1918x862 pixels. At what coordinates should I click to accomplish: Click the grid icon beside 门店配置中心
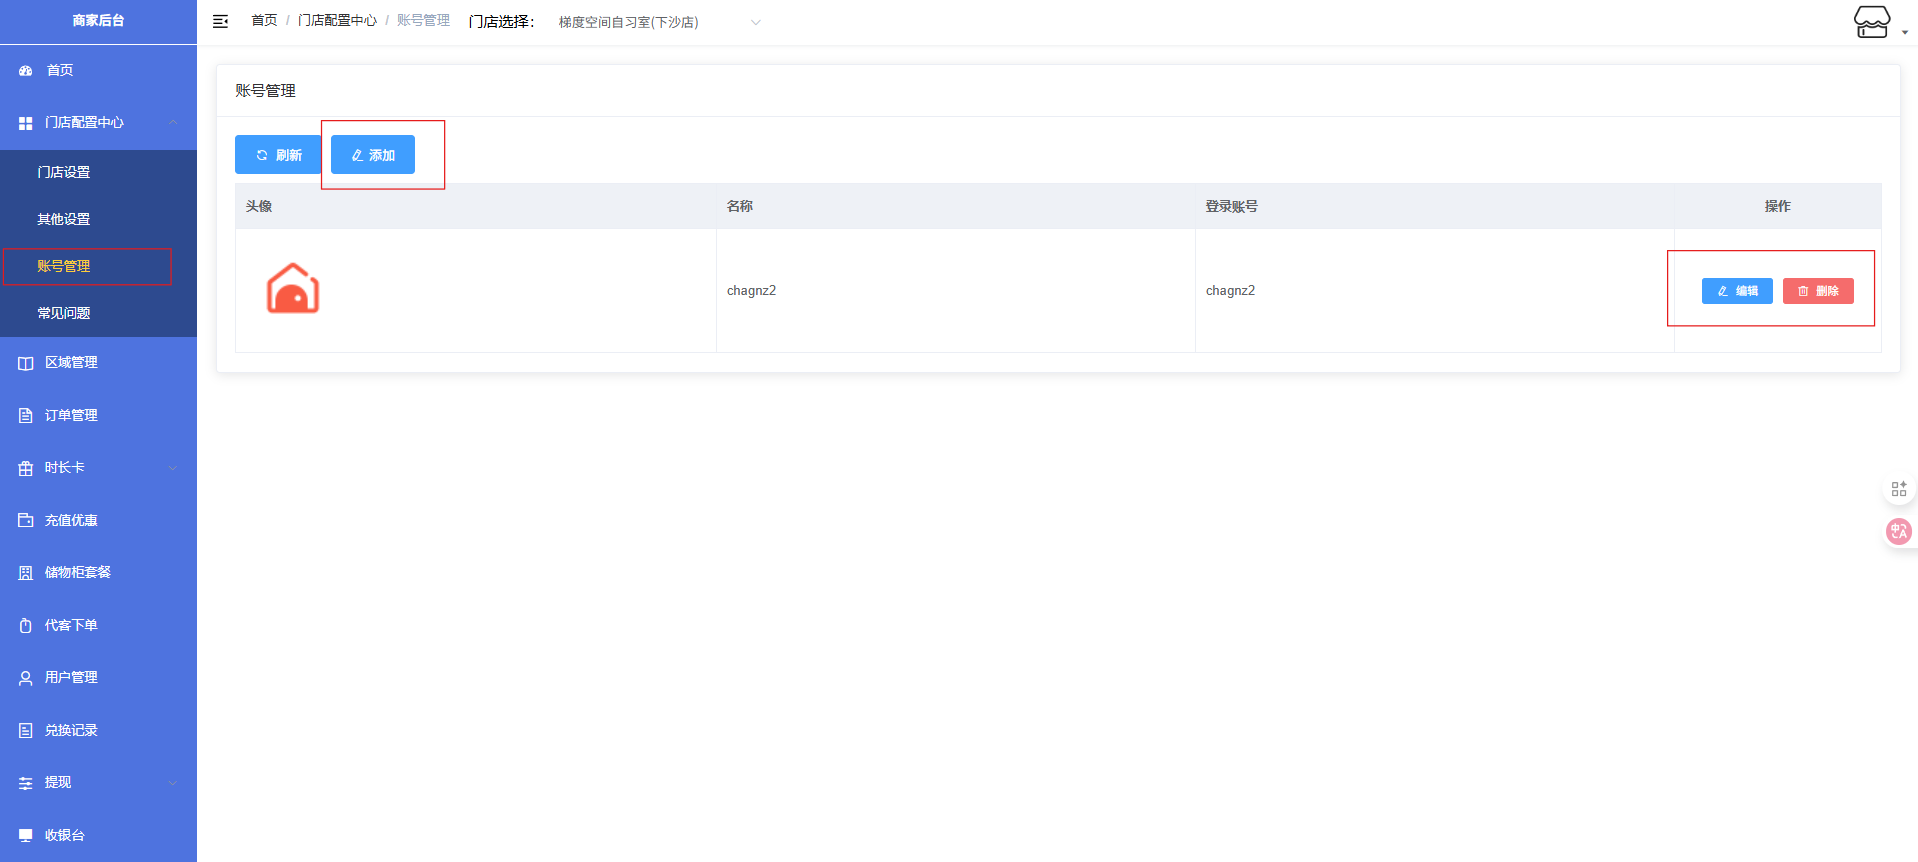26,123
